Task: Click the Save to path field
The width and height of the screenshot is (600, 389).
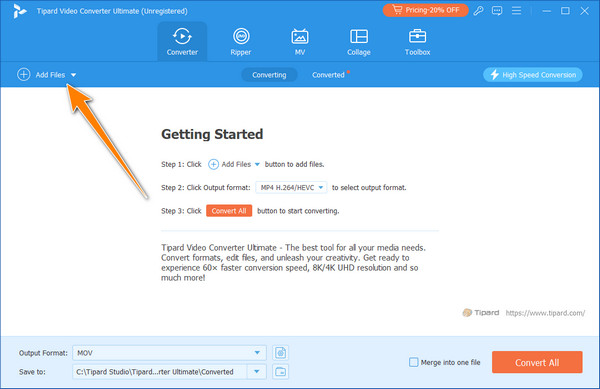Action: (x=160, y=372)
